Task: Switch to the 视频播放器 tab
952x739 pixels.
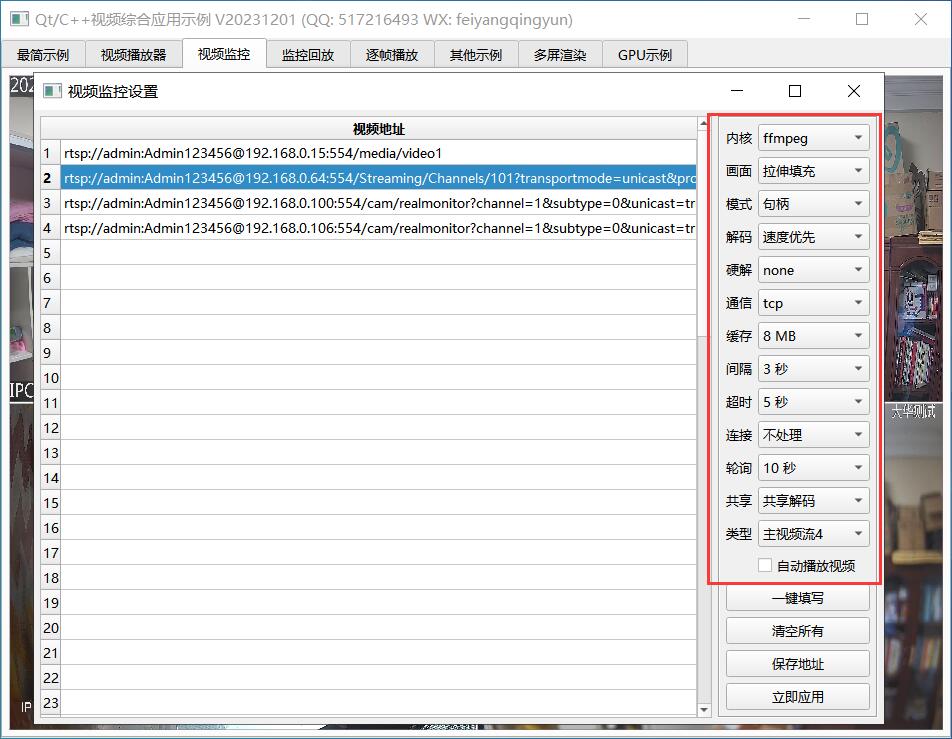Action: (x=133, y=55)
